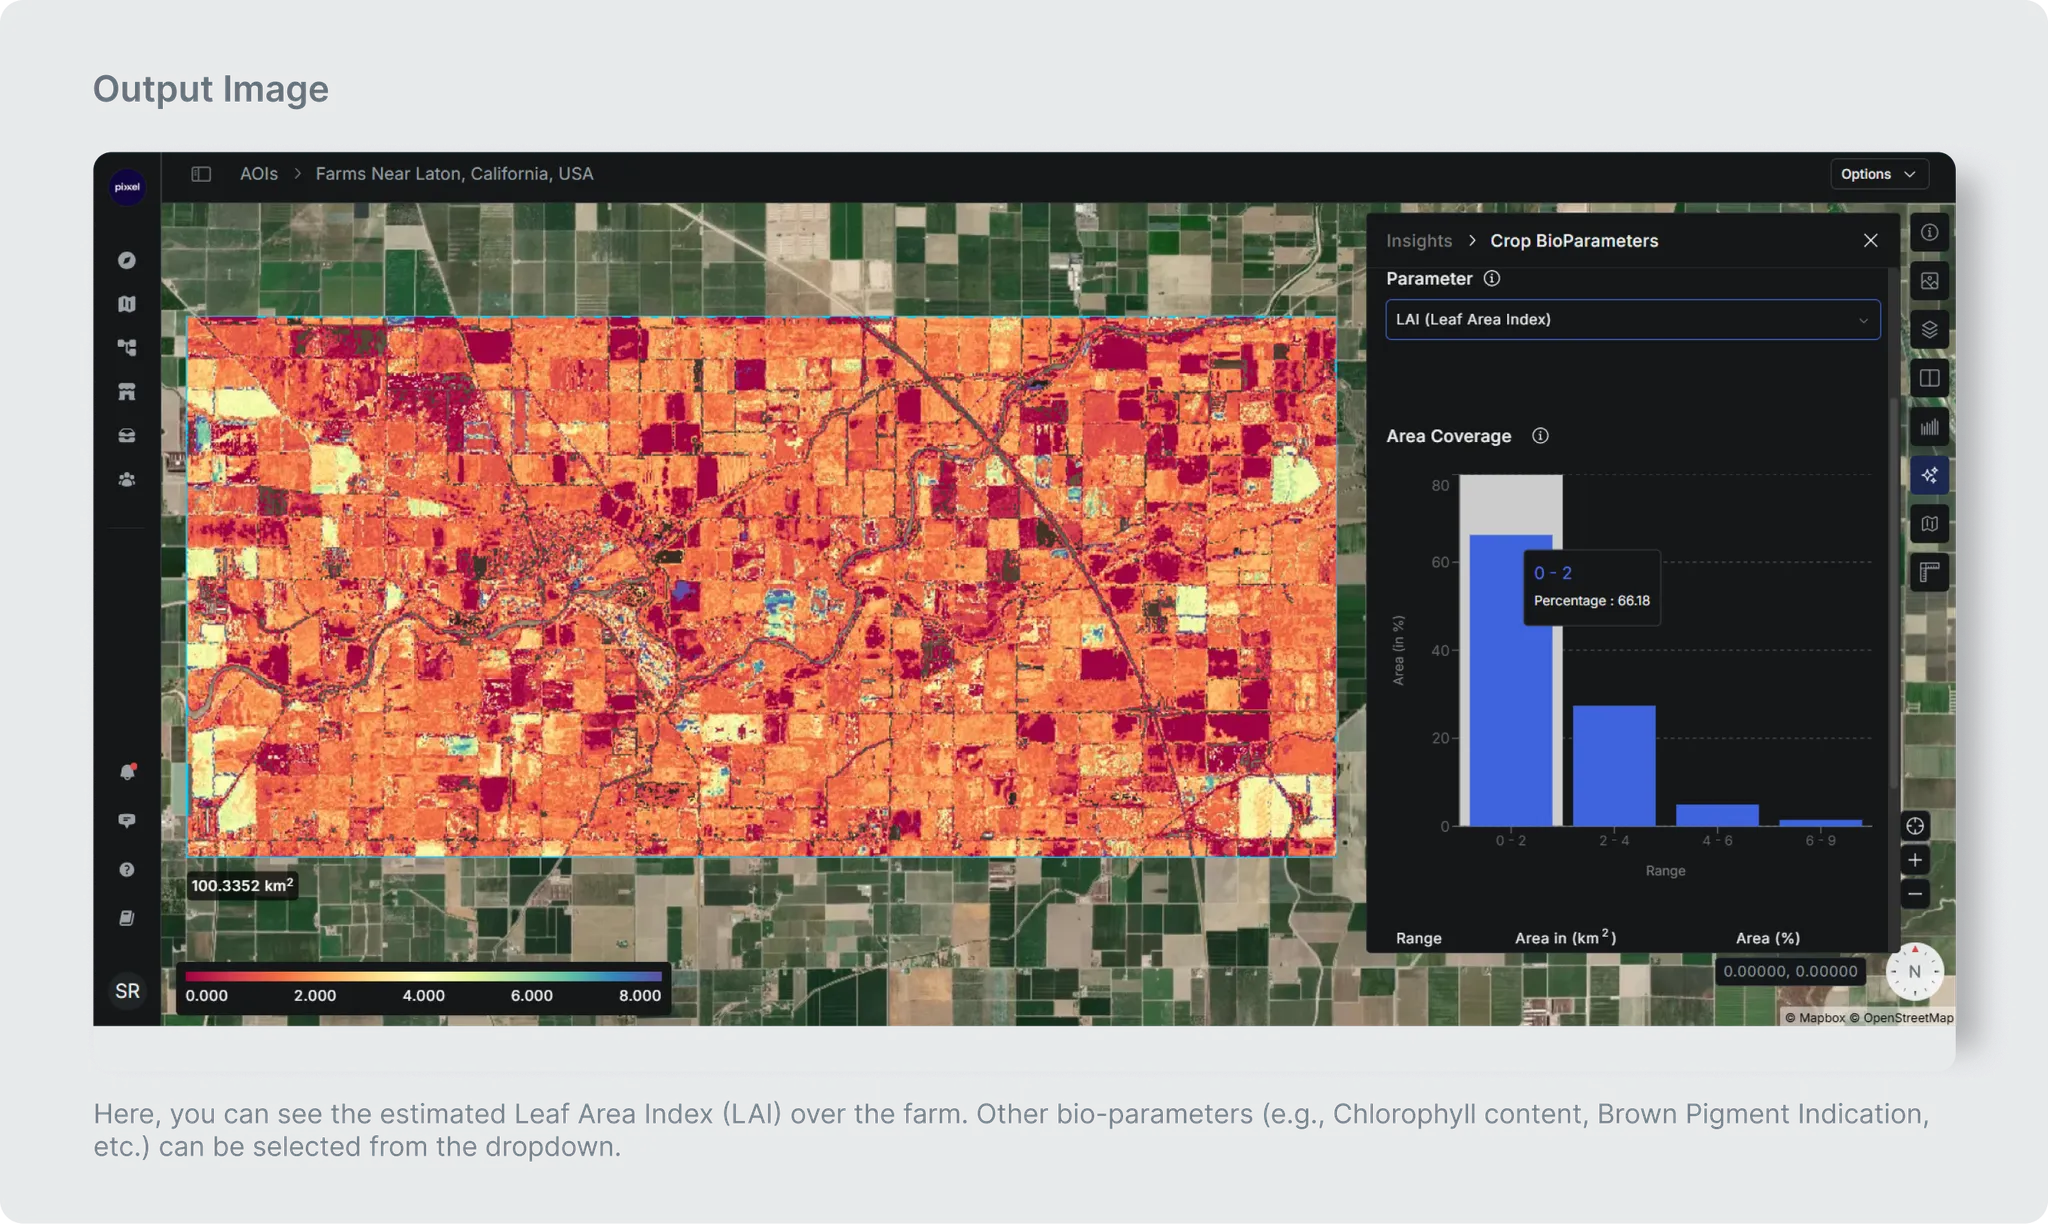Open the workflow nodes icon in left sidebar

[127, 348]
